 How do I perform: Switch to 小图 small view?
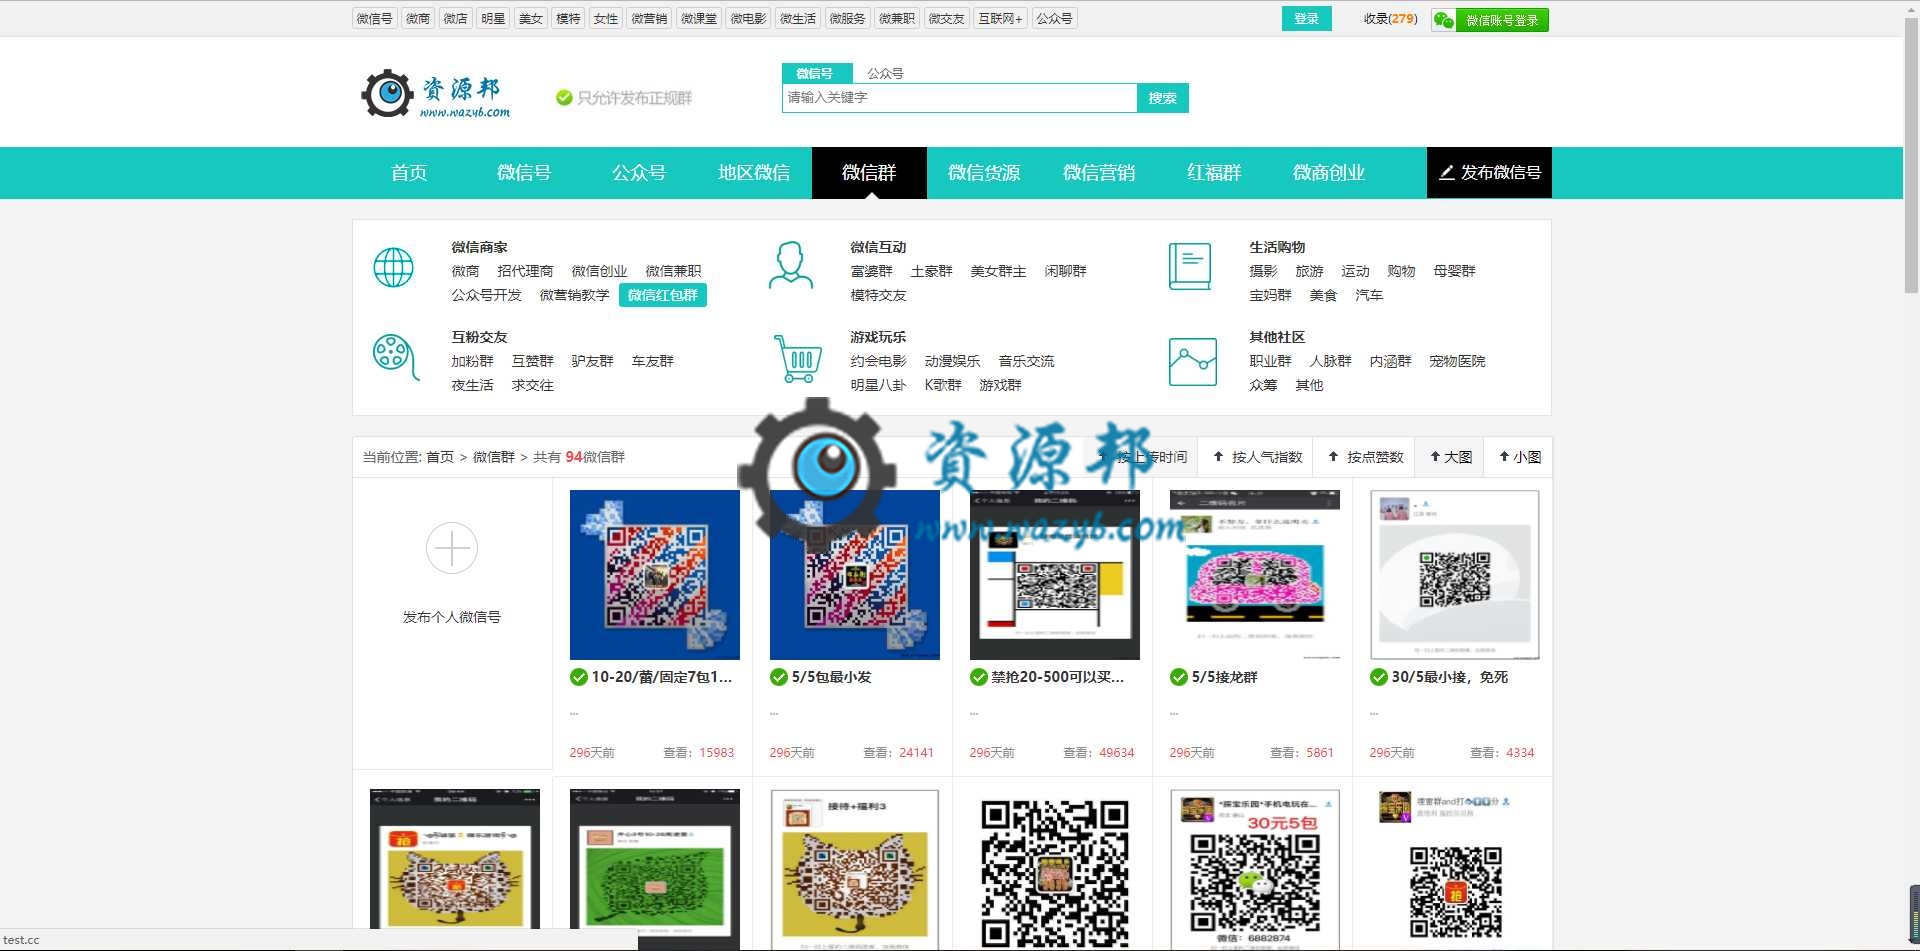1519,457
